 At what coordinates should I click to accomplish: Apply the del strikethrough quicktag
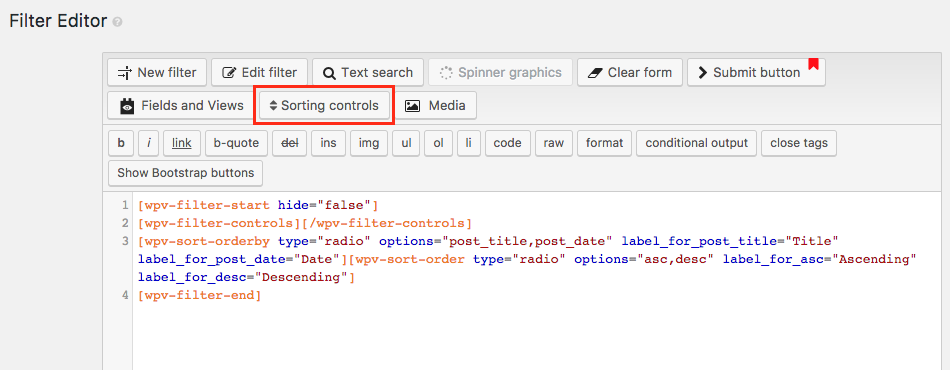click(x=289, y=144)
